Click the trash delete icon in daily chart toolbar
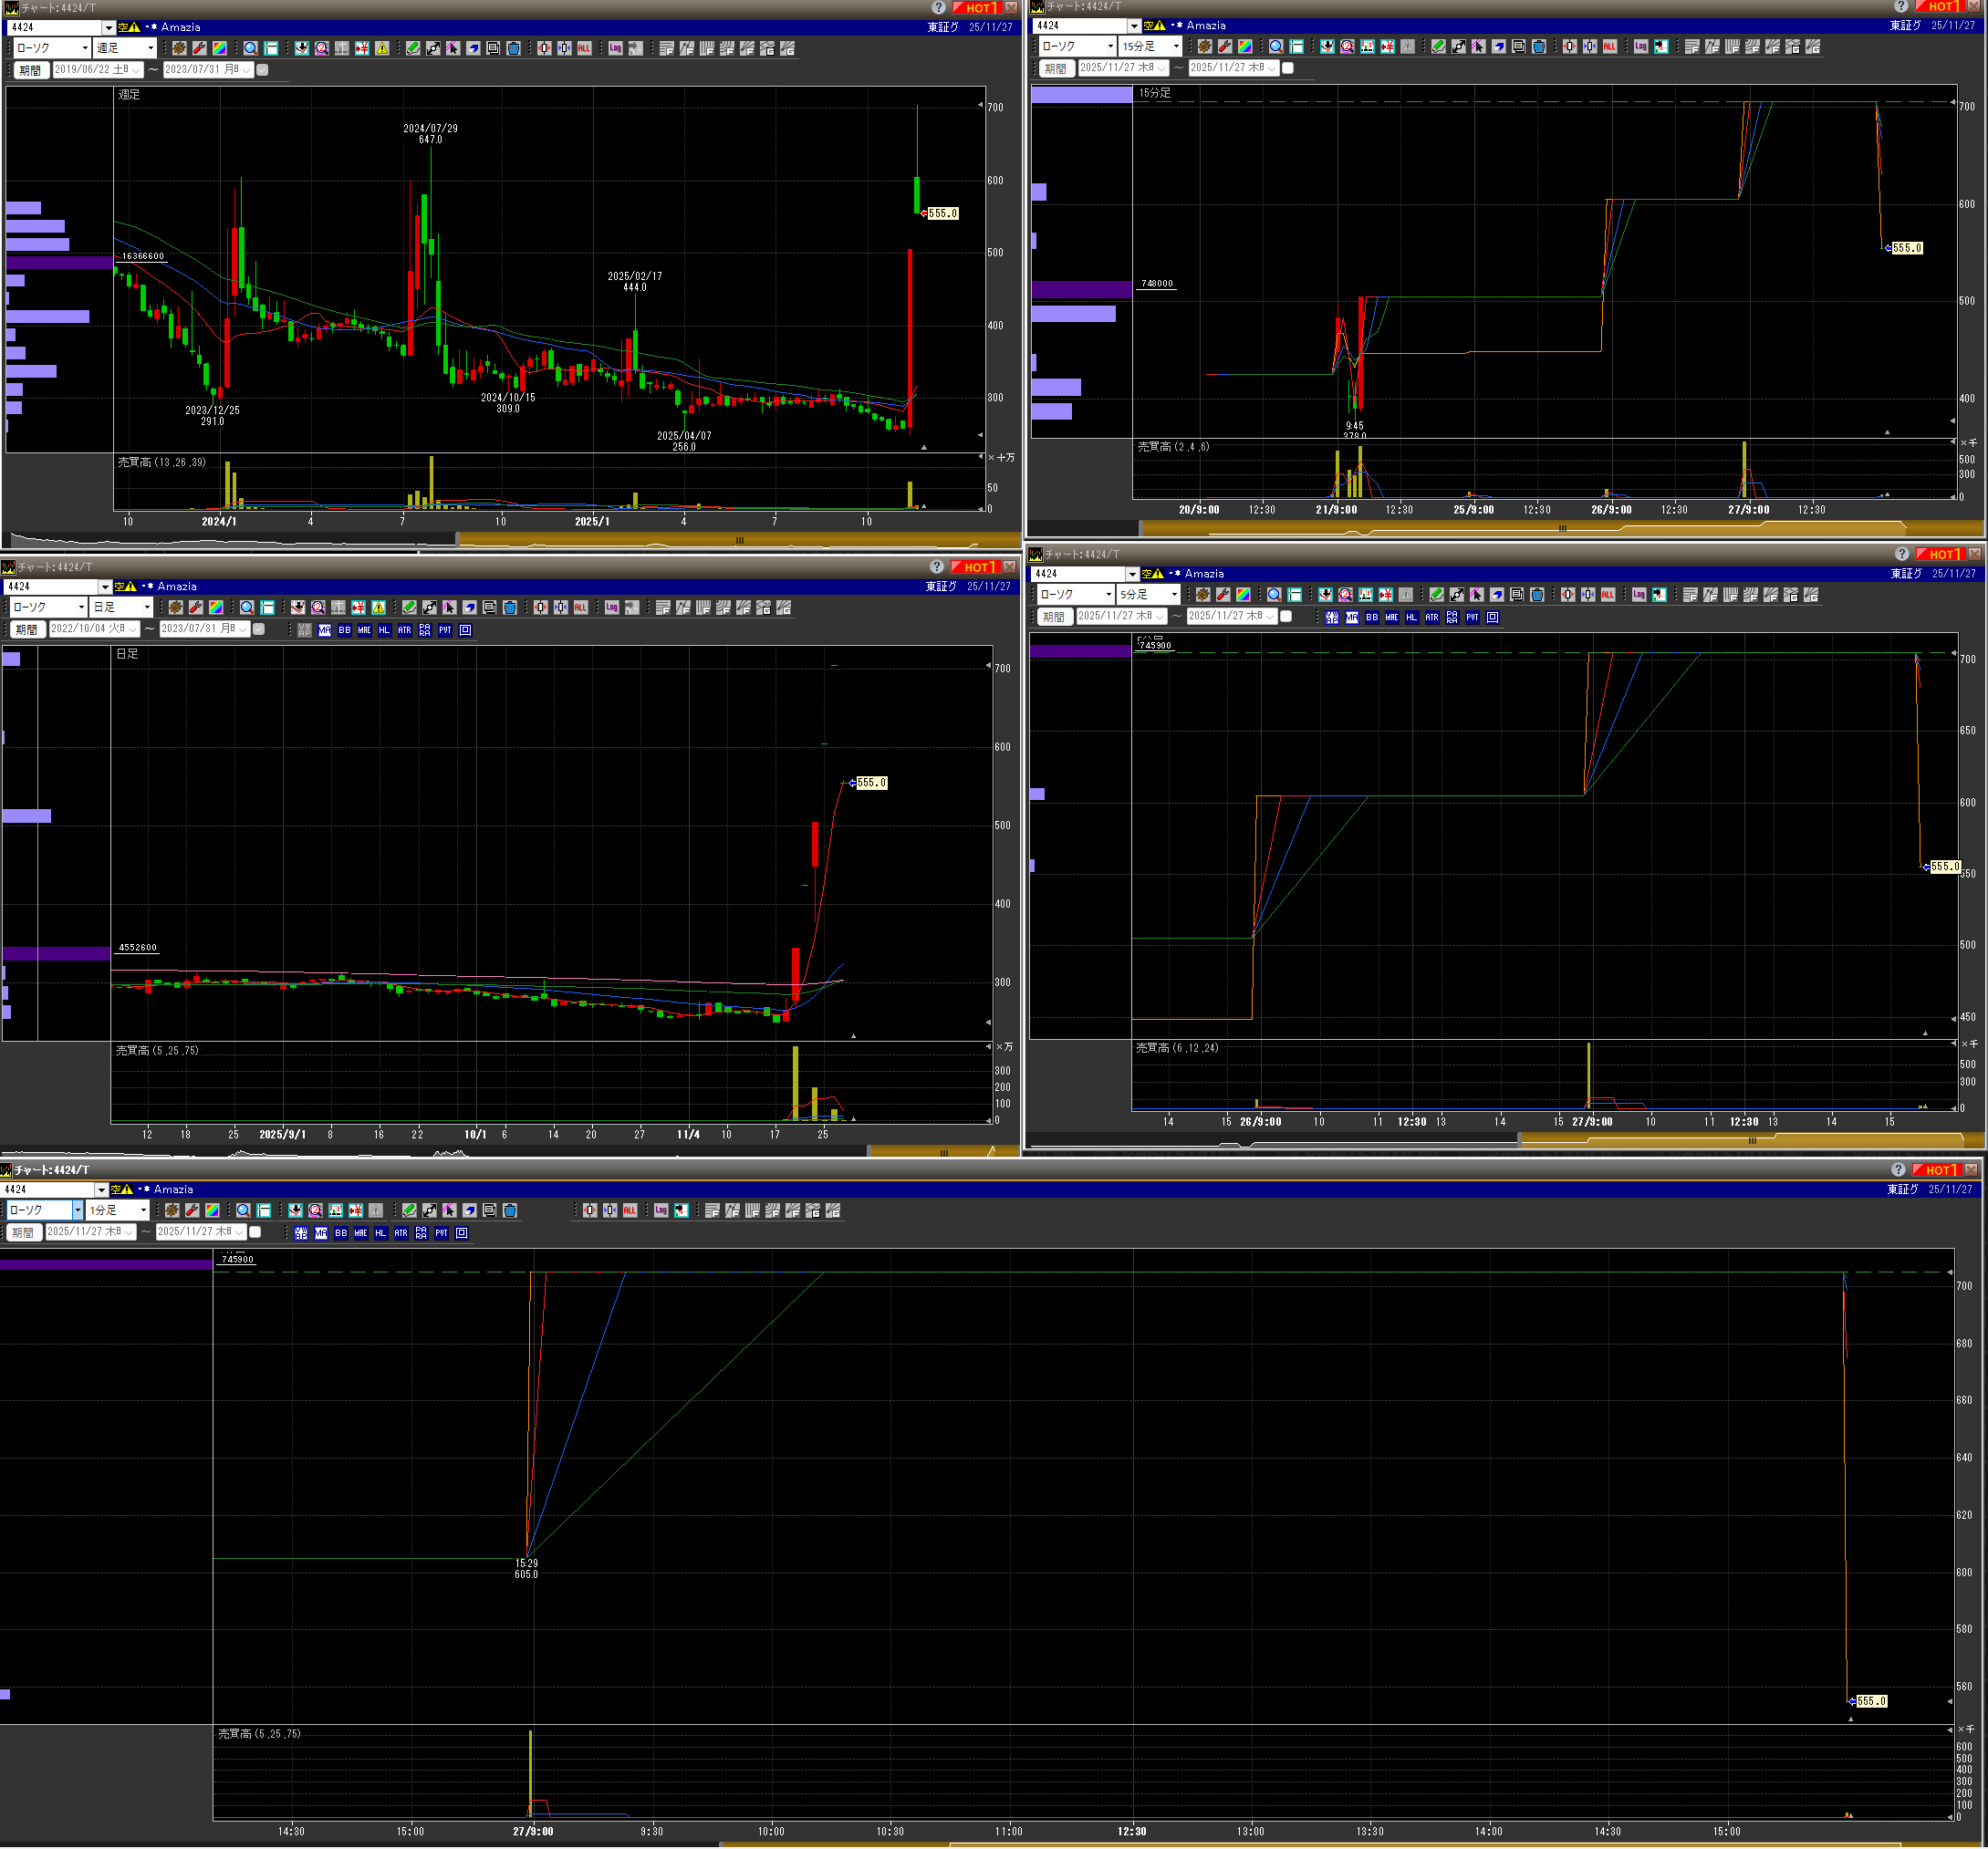Viewport: 1988px width, 1849px height. click(510, 607)
